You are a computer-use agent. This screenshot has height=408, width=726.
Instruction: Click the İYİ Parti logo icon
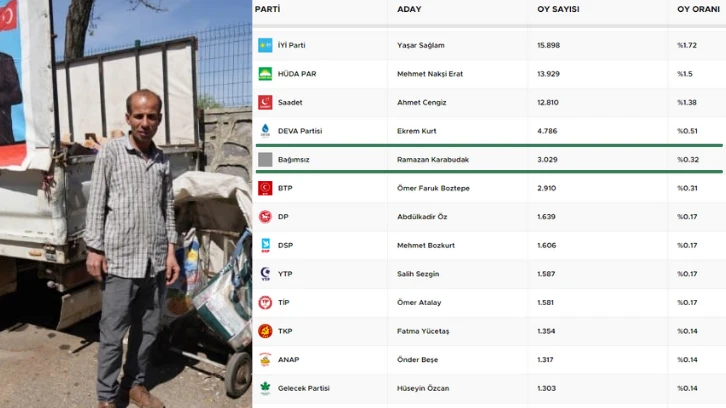pyautogui.click(x=265, y=45)
